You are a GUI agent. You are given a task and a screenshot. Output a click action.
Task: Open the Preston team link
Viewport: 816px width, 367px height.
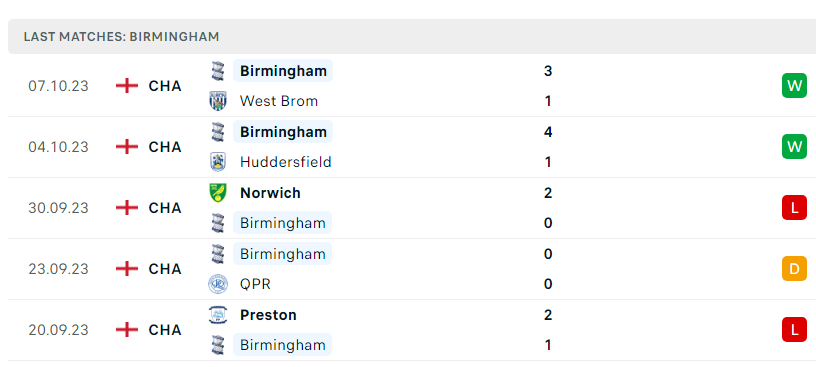pyautogui.click(x=268, y=315)
